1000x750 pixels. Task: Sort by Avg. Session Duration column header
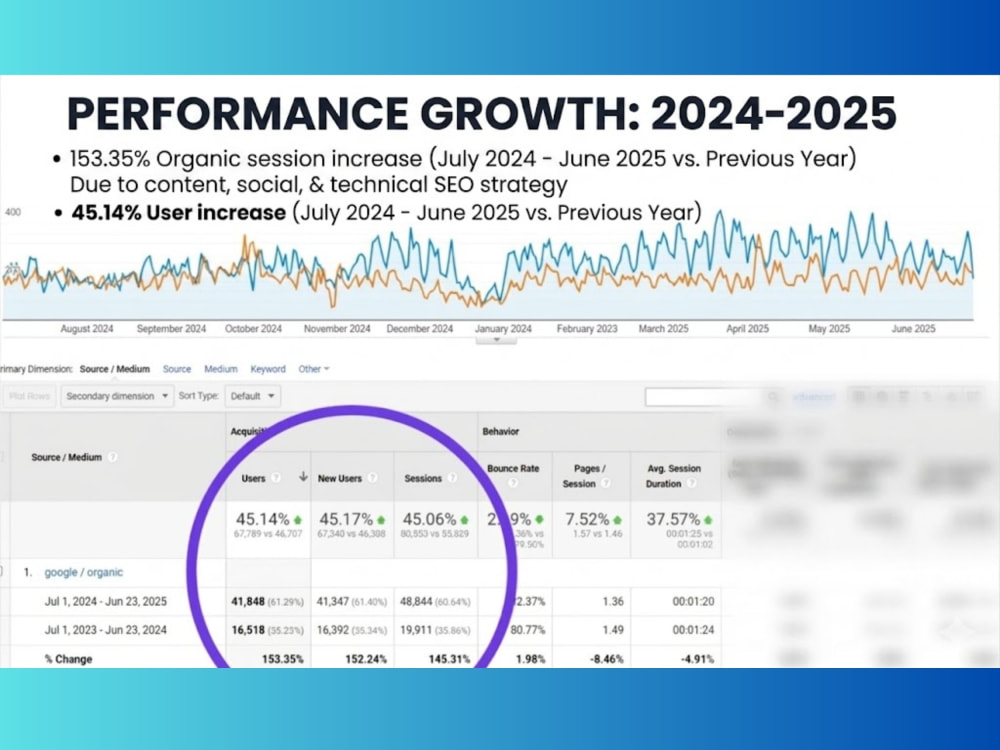point(673,476)
